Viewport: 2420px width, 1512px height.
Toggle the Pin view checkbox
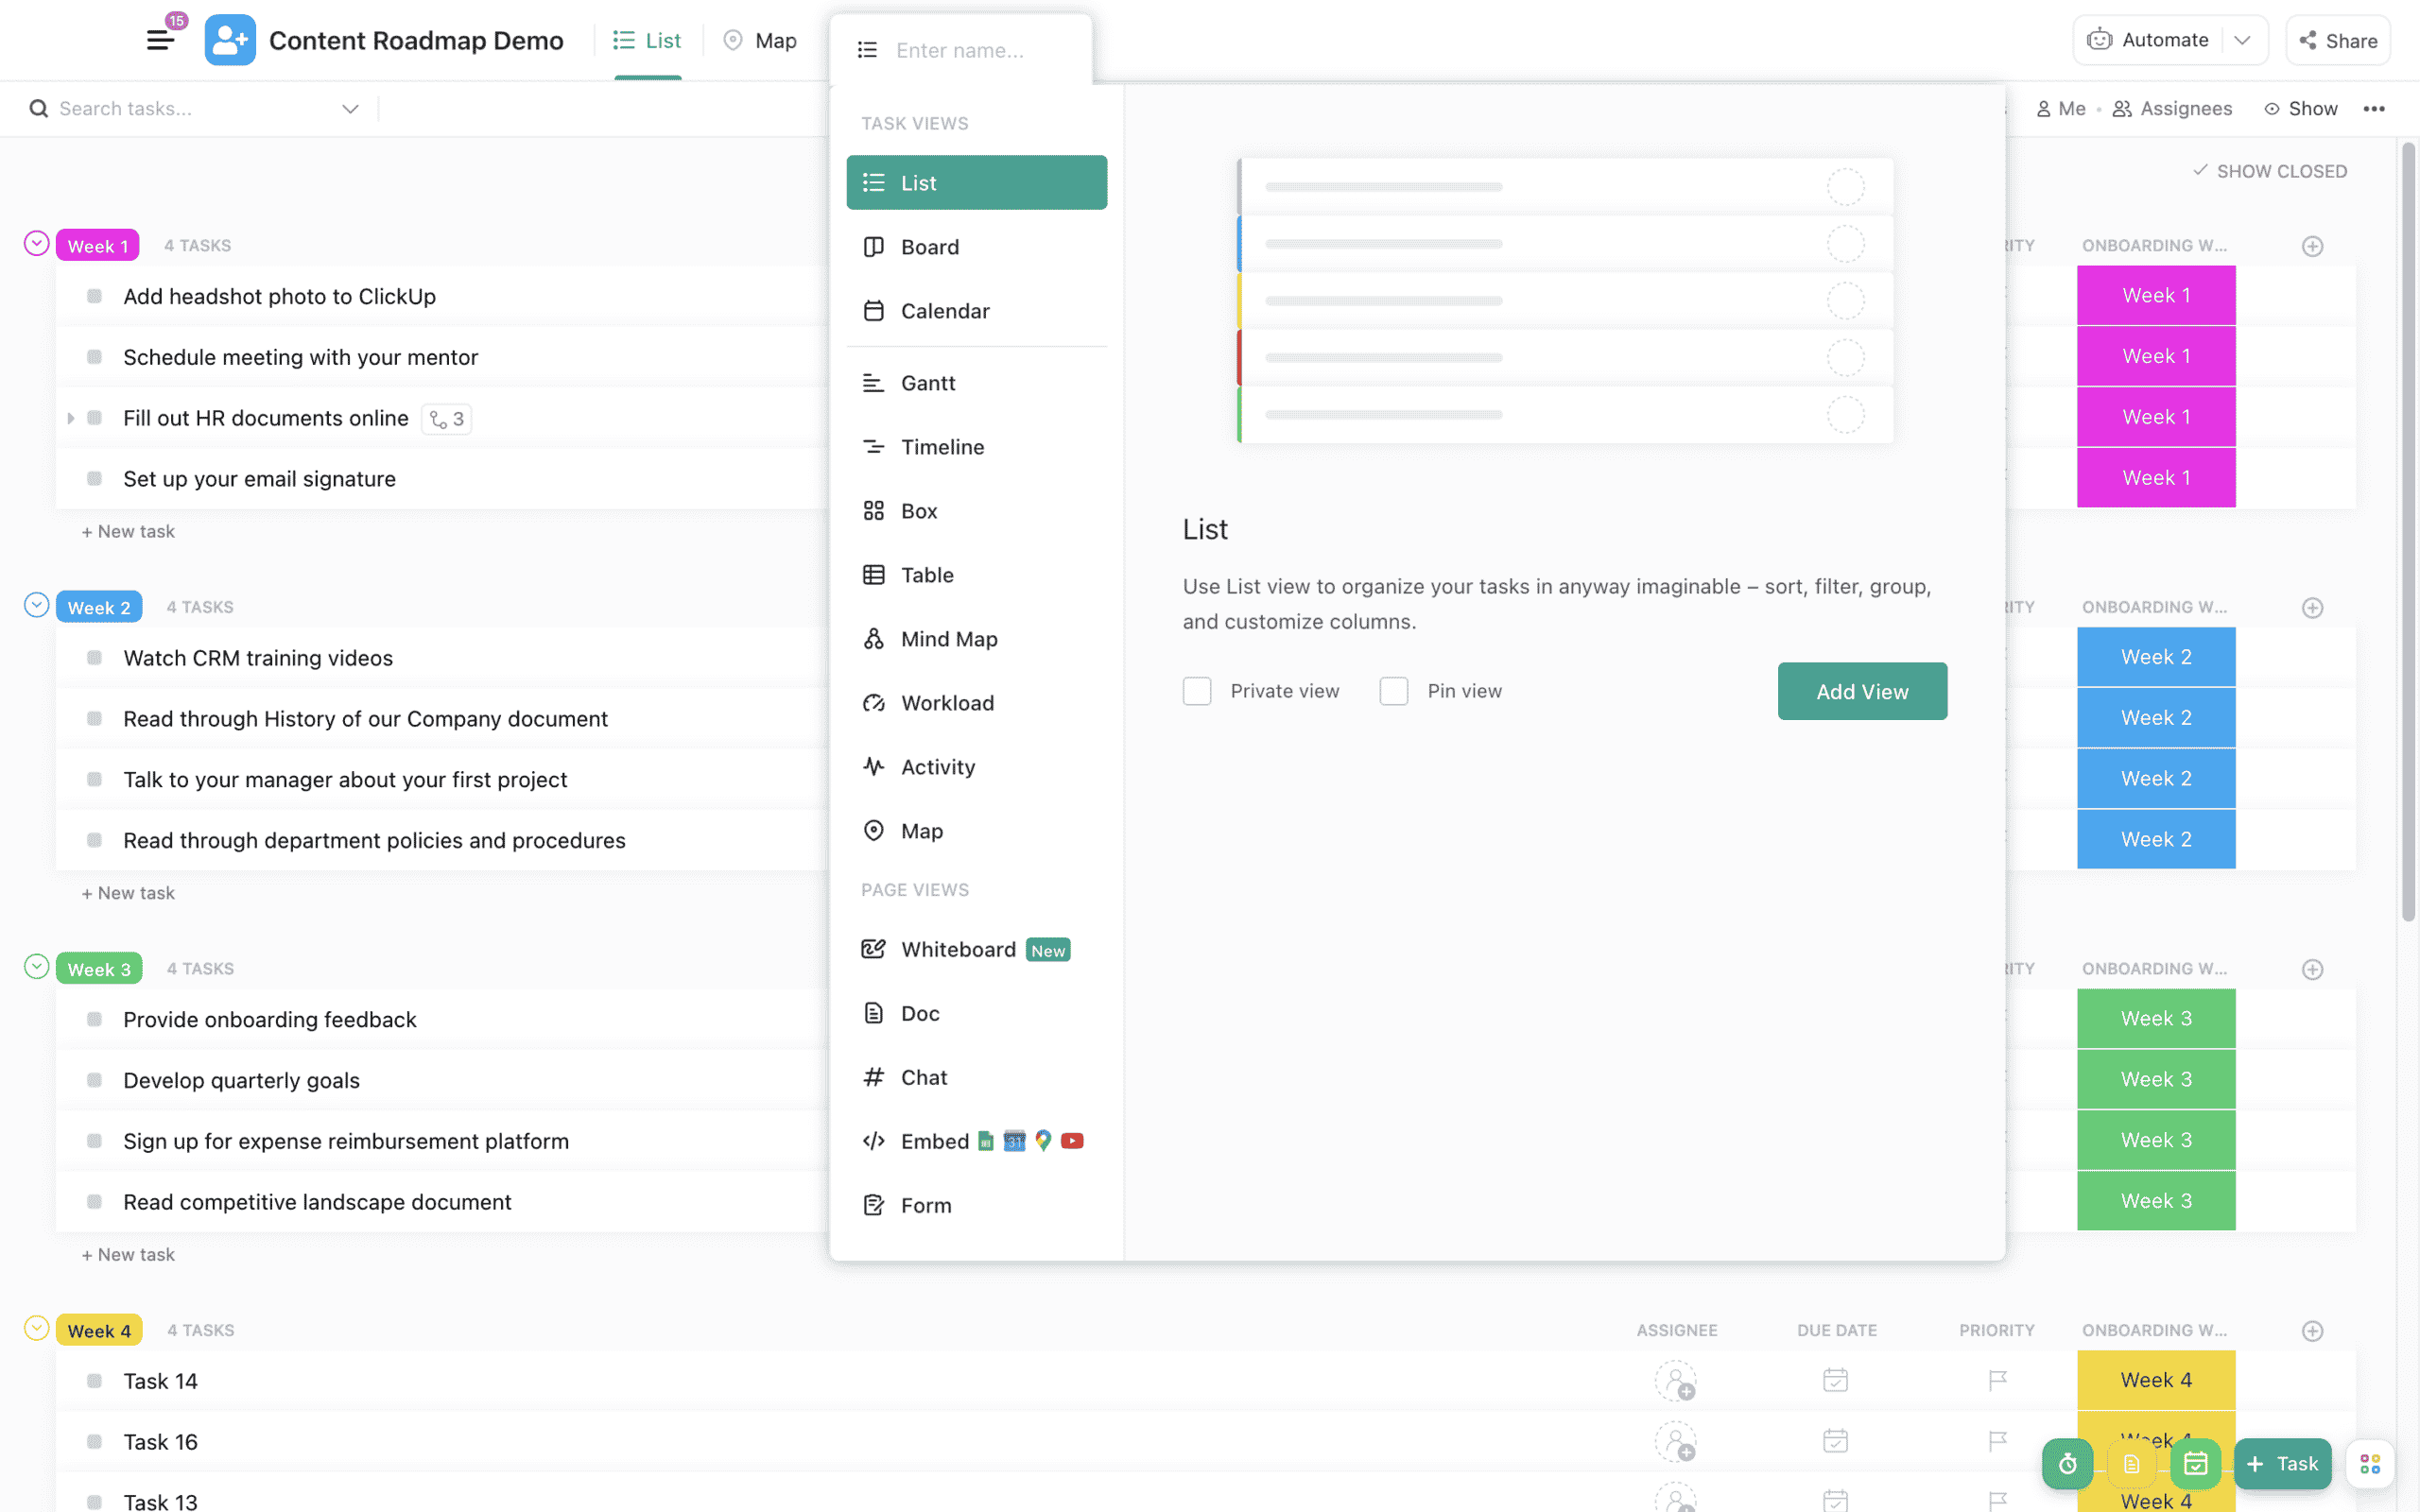[x=1393, y=690]
